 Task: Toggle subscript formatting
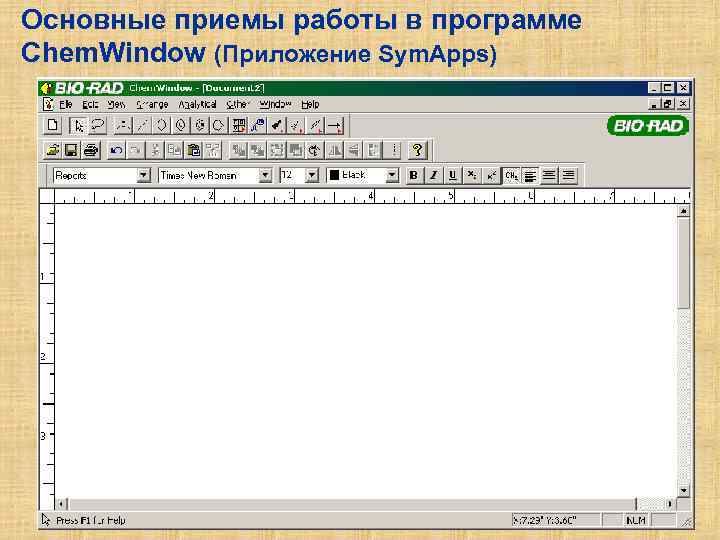(x=472, y=175)
